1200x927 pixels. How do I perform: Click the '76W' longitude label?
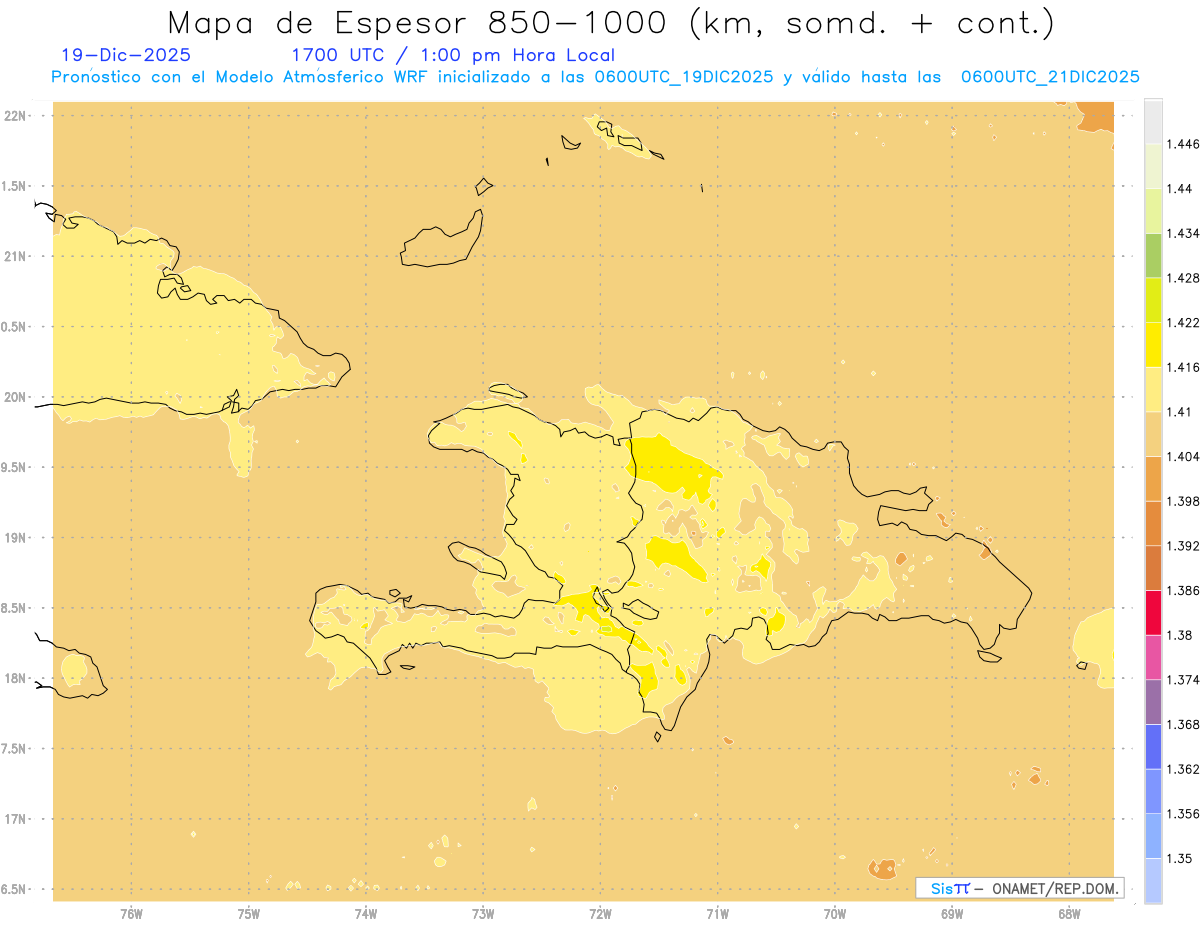[131, 915]
